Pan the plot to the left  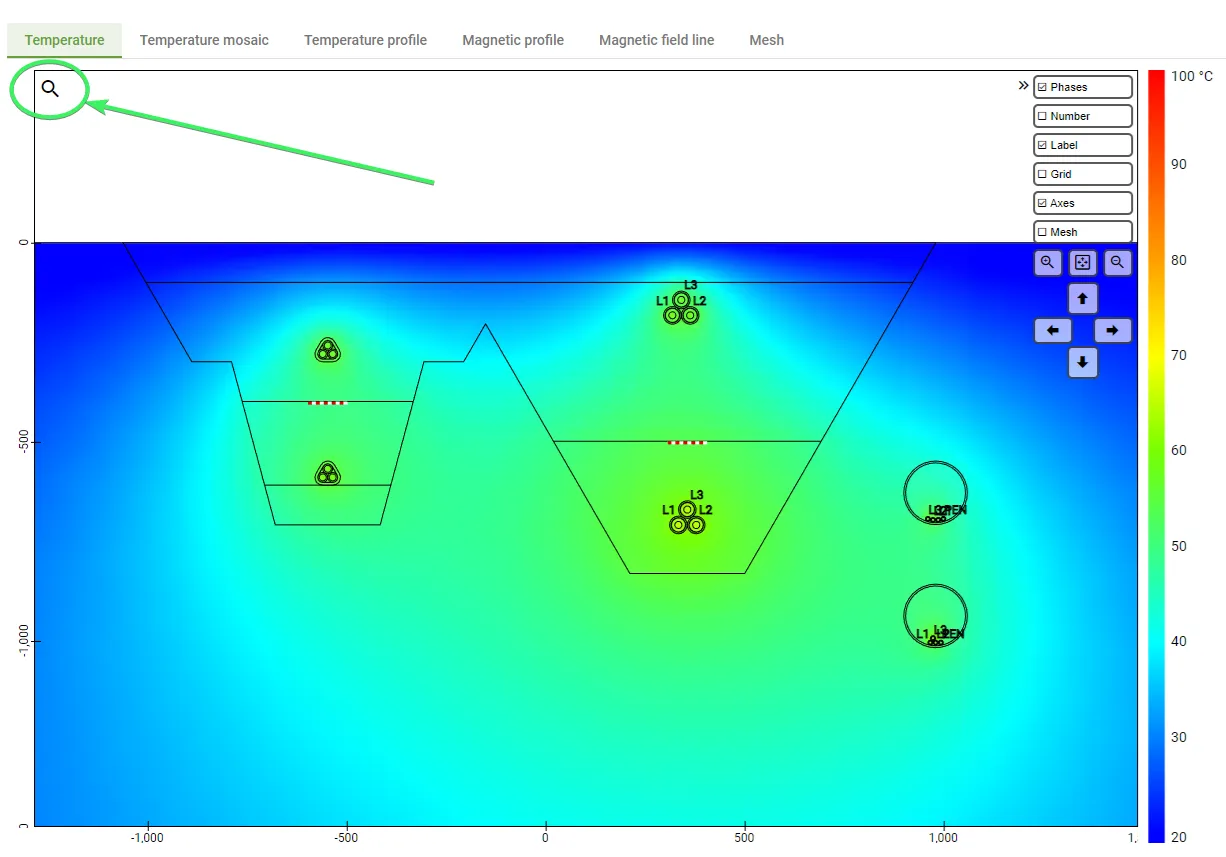point(1052,331)
